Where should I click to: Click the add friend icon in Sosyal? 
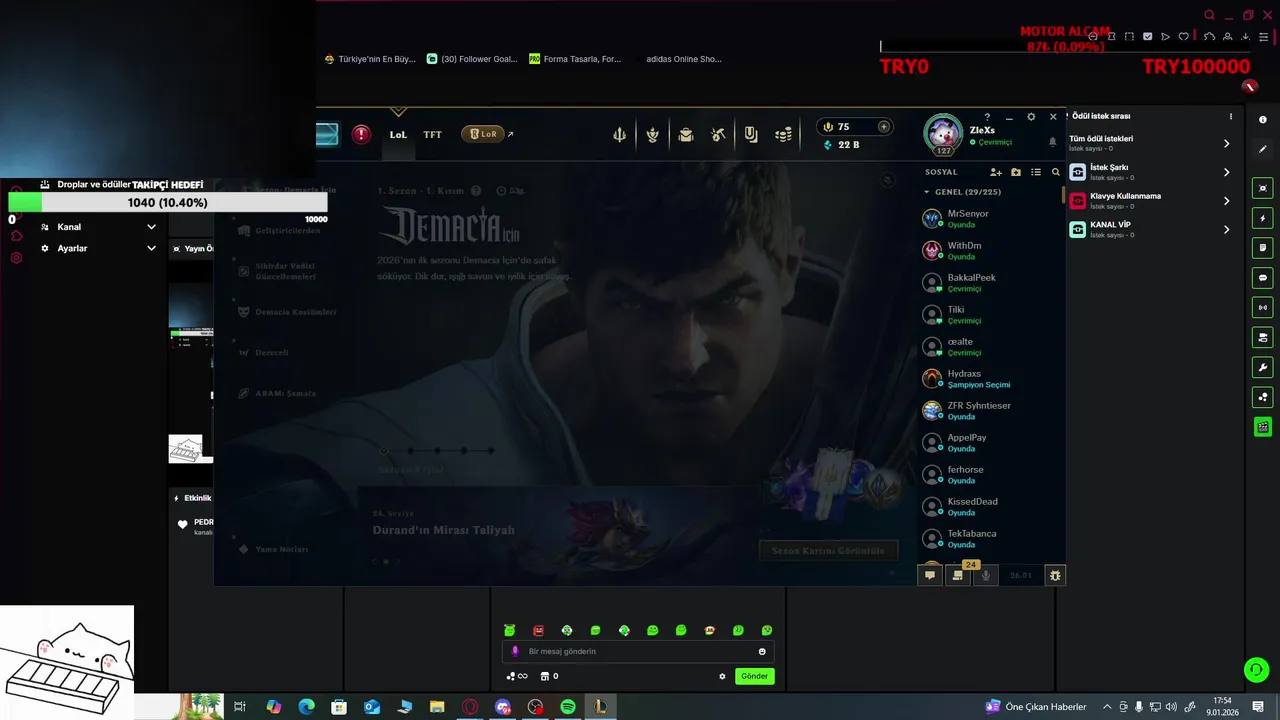click(x=996, y=172)
